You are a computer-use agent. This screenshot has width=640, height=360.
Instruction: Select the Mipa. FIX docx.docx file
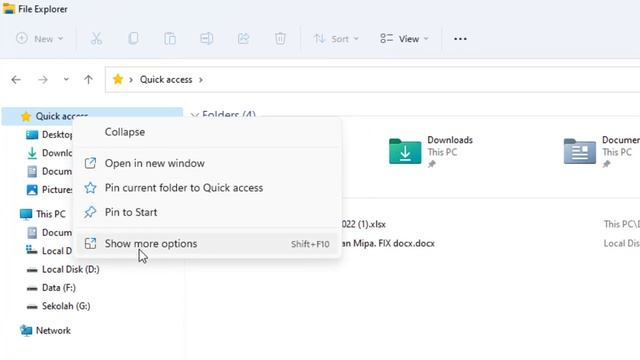click(x=388, y=244)
